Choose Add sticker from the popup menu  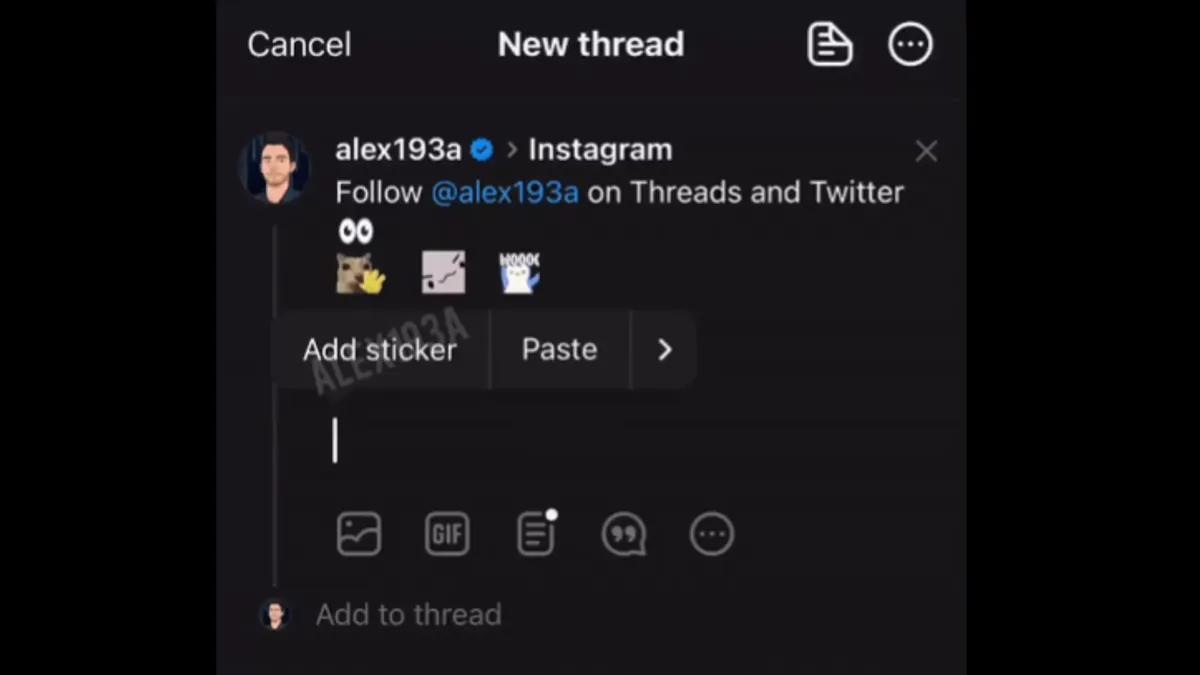pos(380,349)
